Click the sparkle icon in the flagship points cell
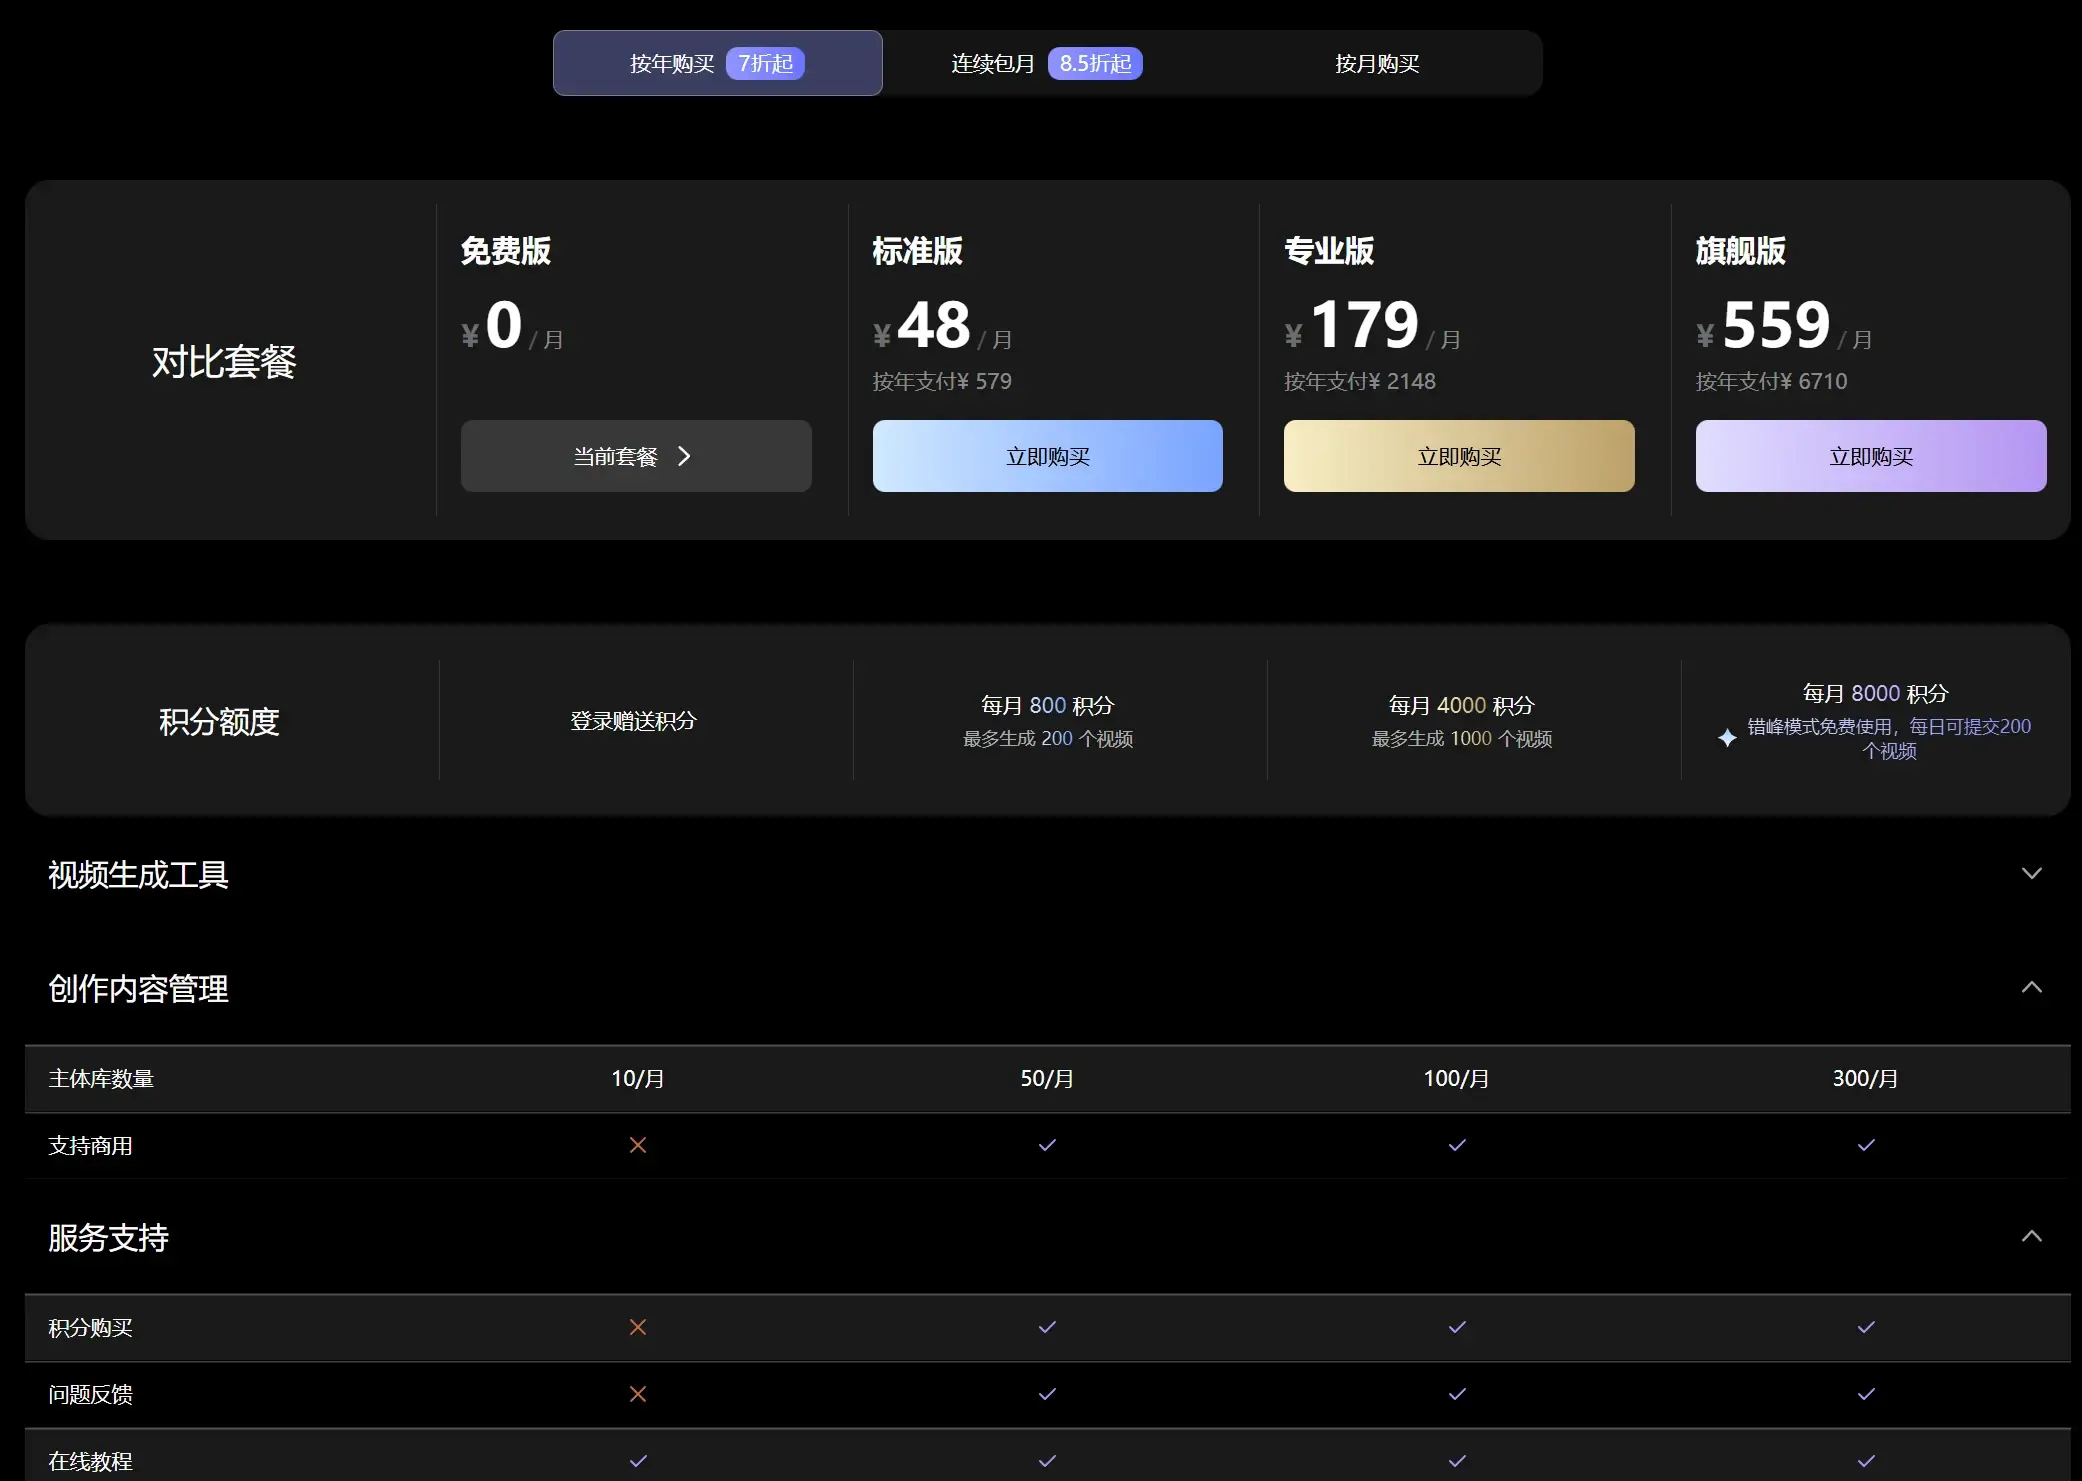2082x1481 pixels. point(1727,738)
